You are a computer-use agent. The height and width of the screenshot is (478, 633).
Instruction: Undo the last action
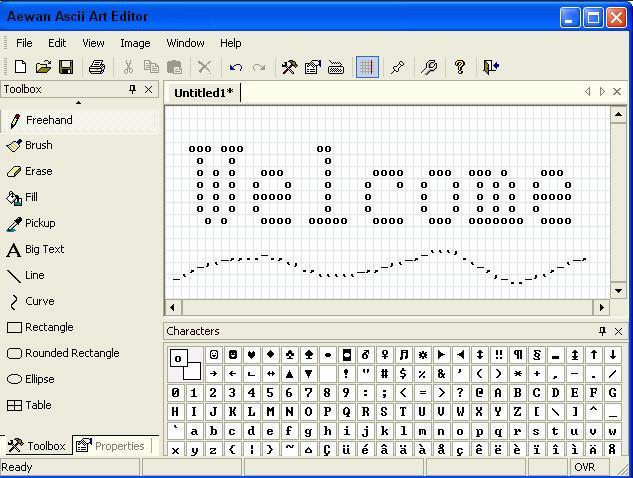(x=236, y=67)
